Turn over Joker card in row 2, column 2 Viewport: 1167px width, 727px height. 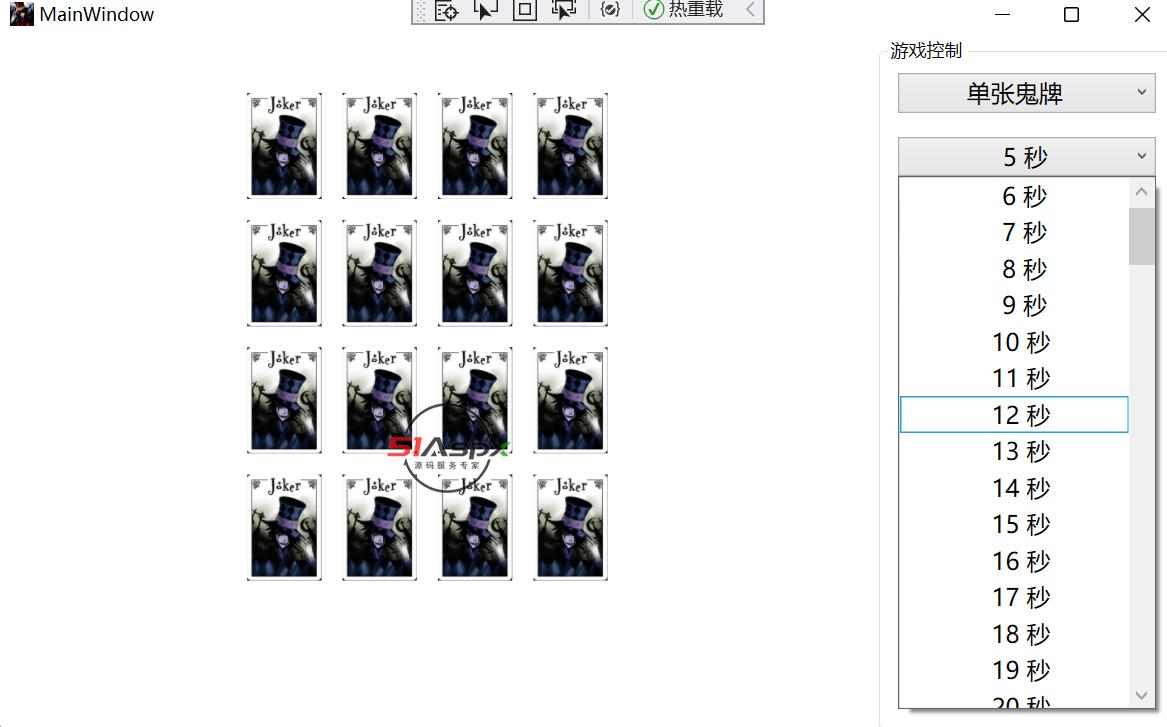click(x=380, y=273)
